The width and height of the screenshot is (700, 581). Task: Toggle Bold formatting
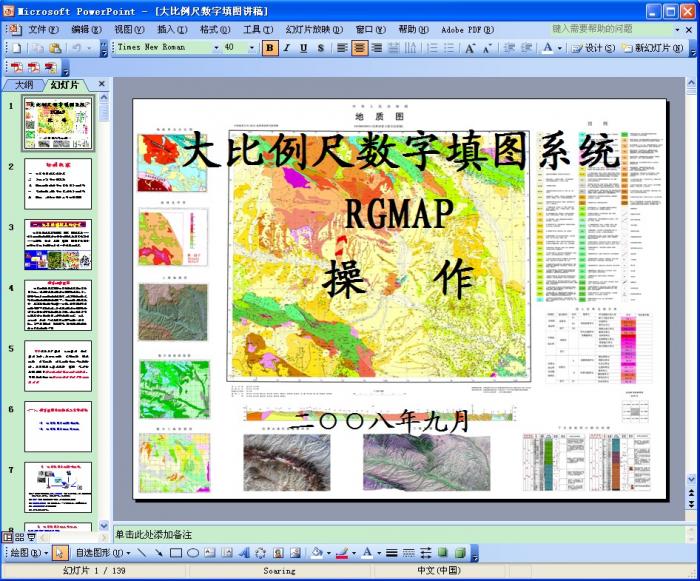click(270, 47)
